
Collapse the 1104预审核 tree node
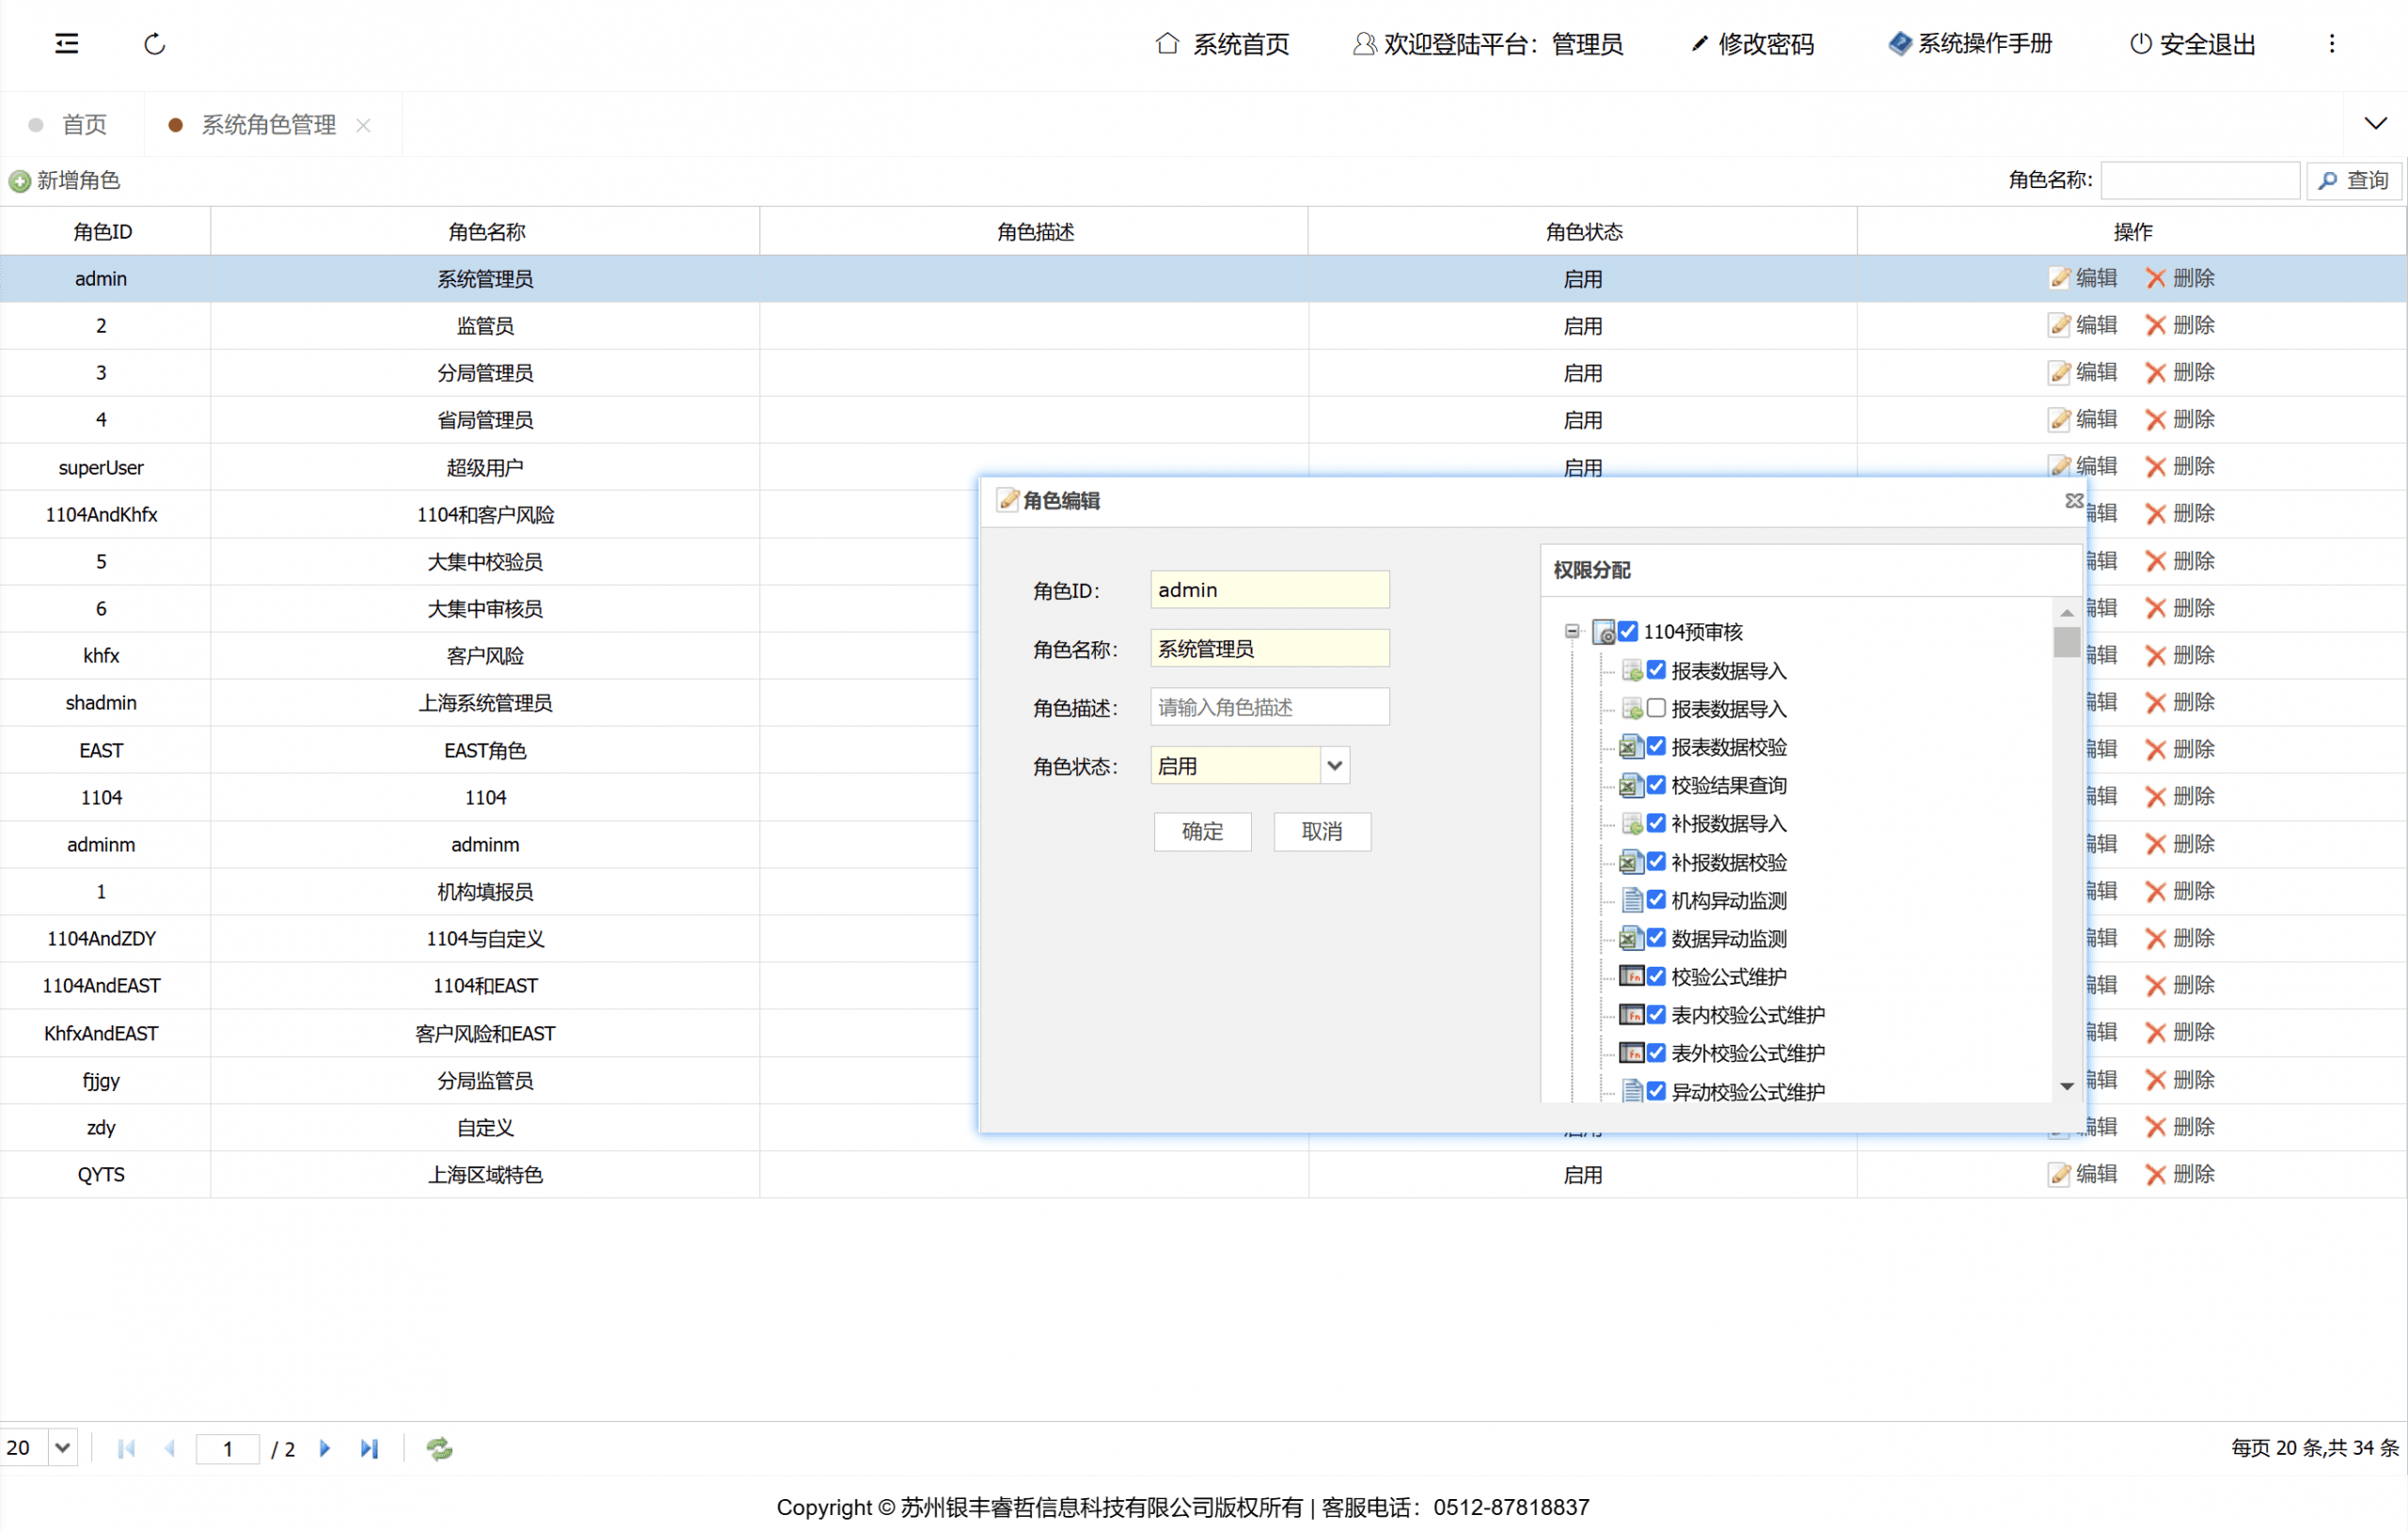[x=1572, y=631]
